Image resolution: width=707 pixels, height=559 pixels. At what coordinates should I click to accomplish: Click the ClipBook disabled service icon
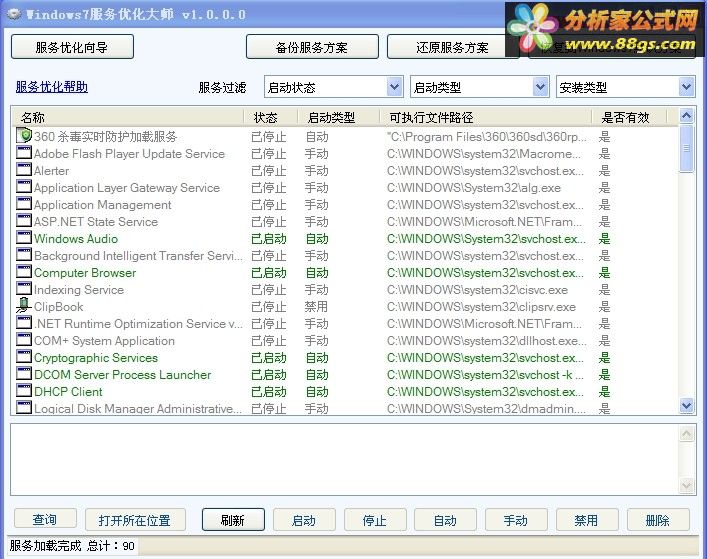click(24, 305)
